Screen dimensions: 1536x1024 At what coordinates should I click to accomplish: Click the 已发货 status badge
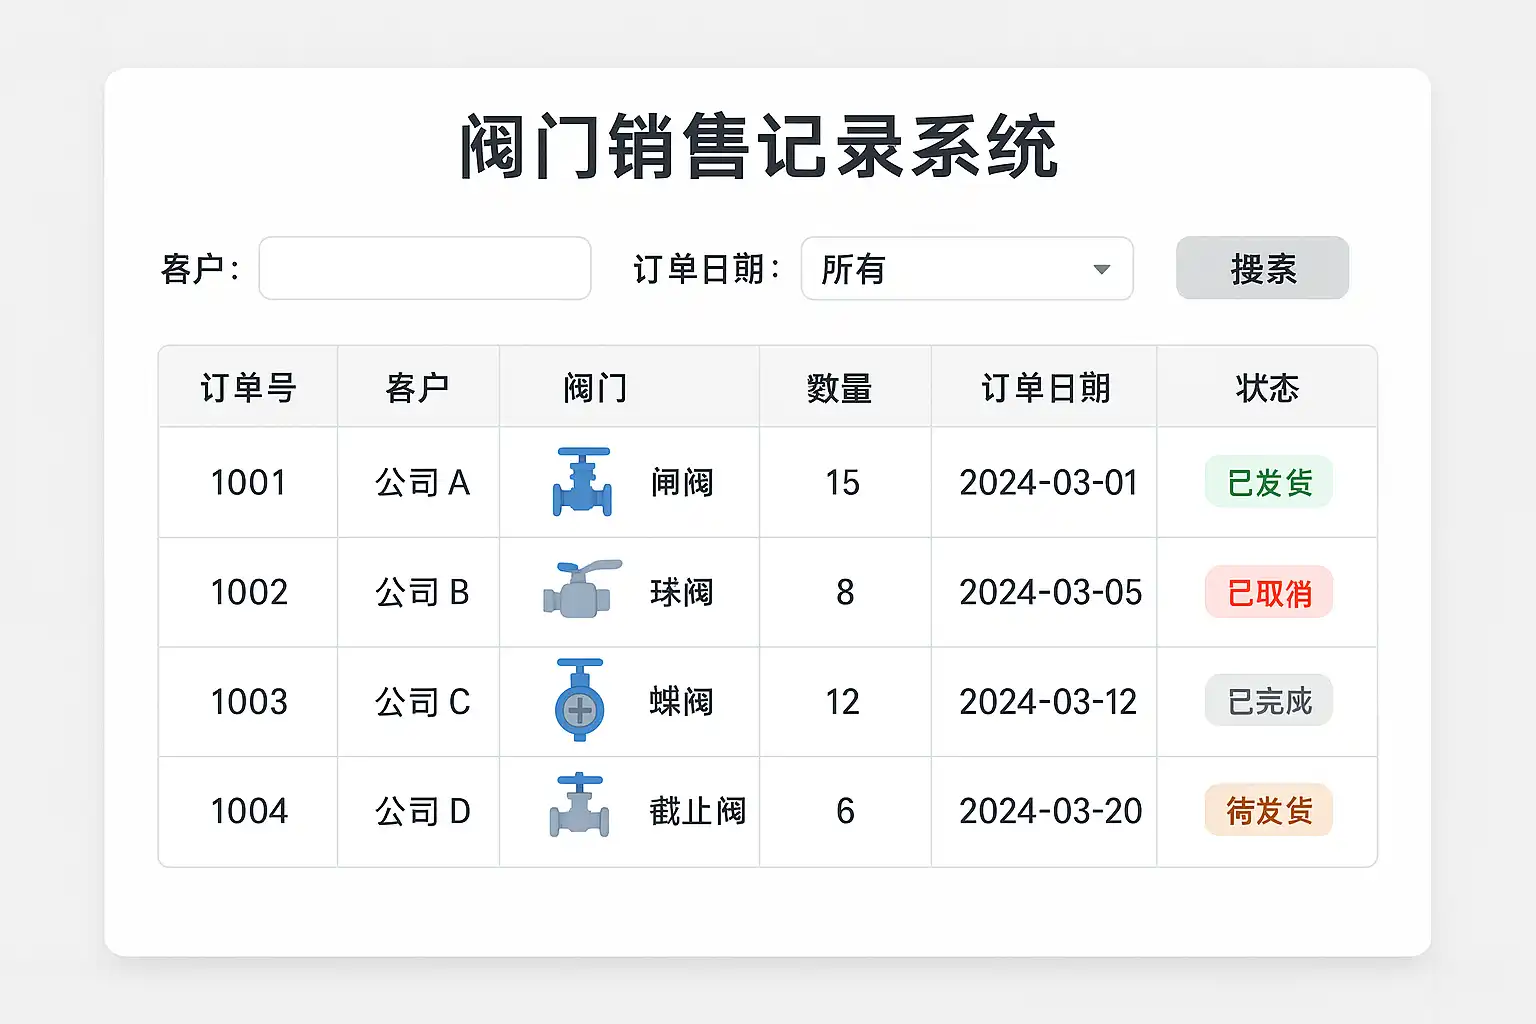[x=1268, y=482]
